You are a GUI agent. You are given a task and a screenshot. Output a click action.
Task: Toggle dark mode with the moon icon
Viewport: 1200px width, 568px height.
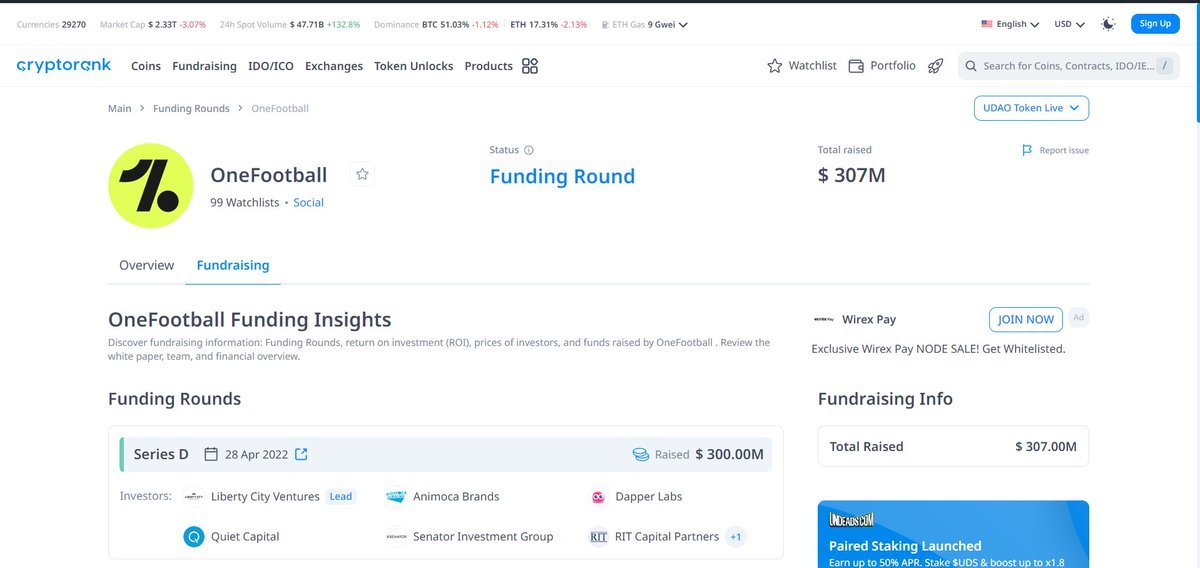[x=1108, y=24]
